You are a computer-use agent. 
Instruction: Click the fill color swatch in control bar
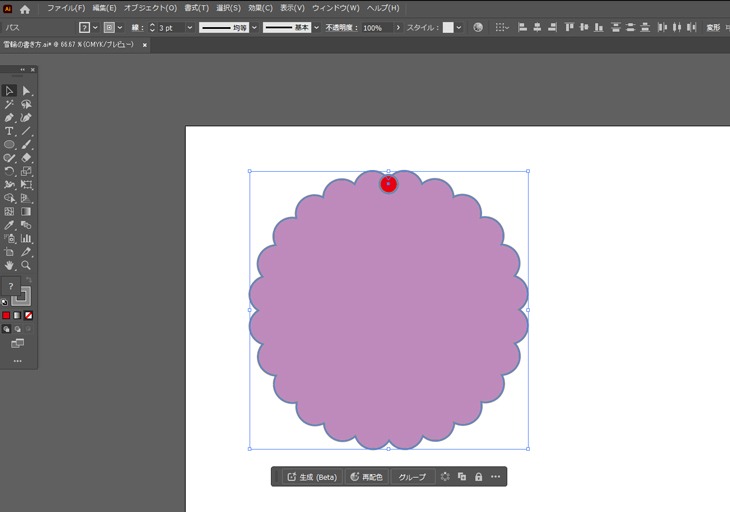(x=84, y=28)
